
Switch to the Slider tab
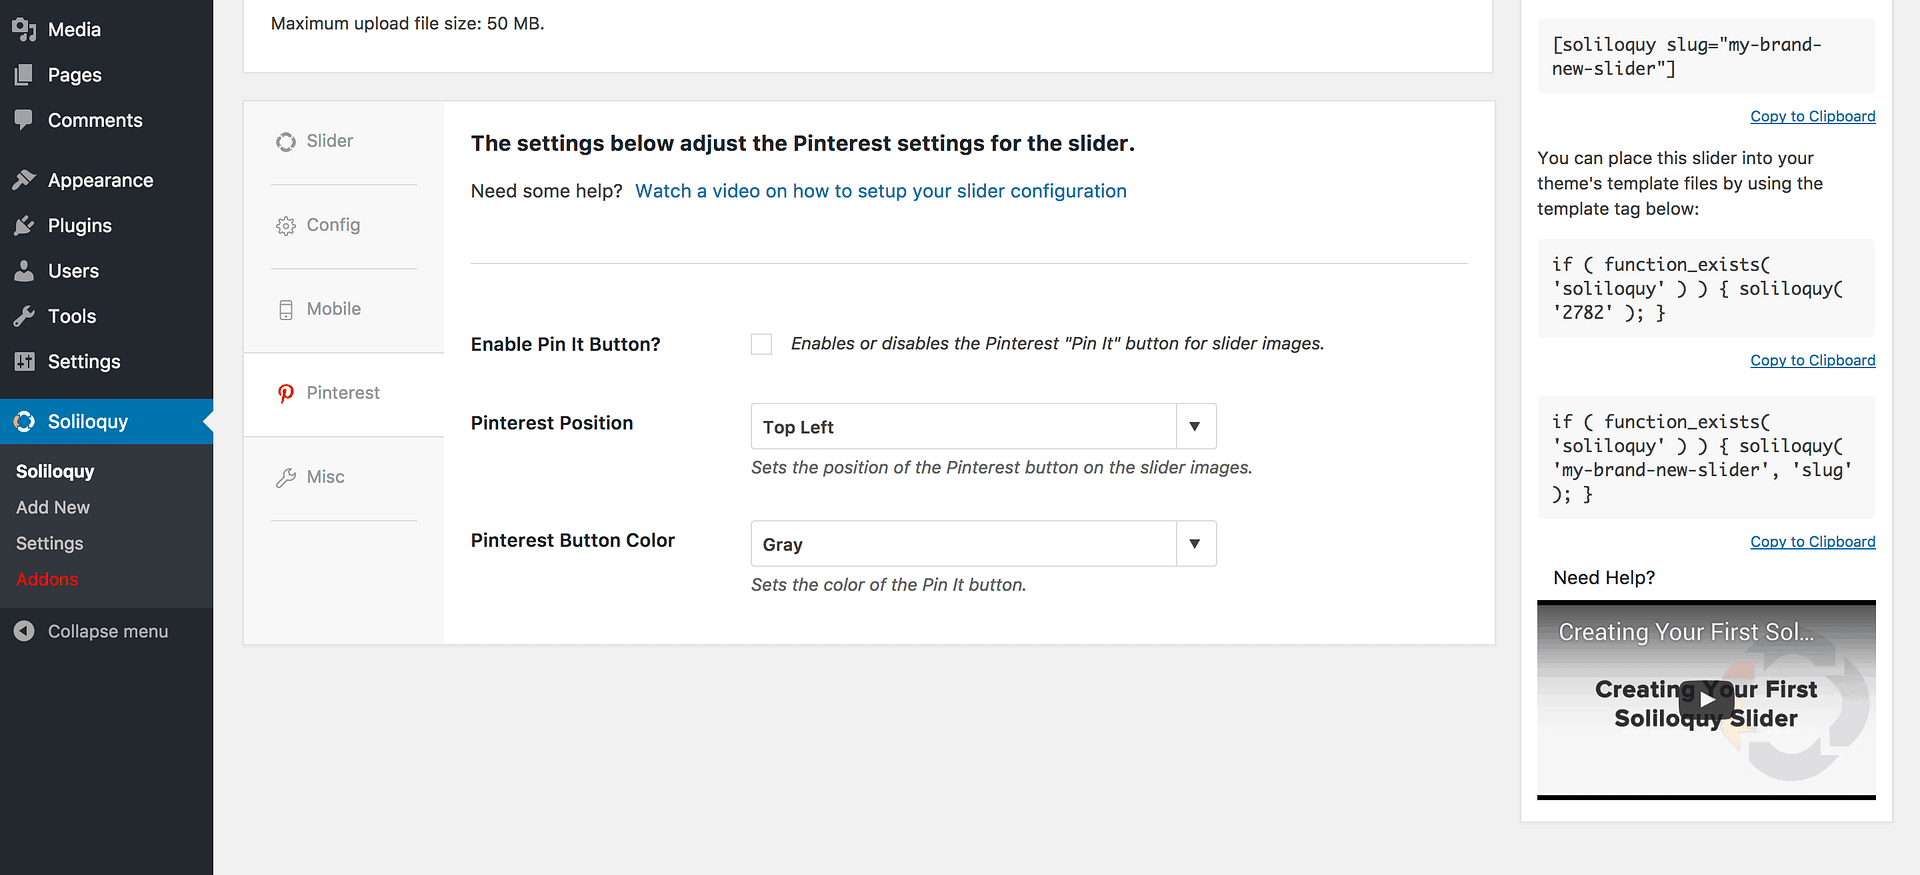(330, 142)
